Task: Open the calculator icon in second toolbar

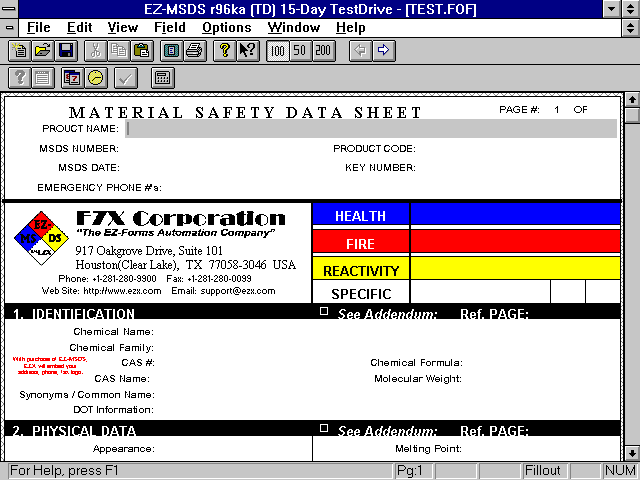Action: click(x=162, y=77)
